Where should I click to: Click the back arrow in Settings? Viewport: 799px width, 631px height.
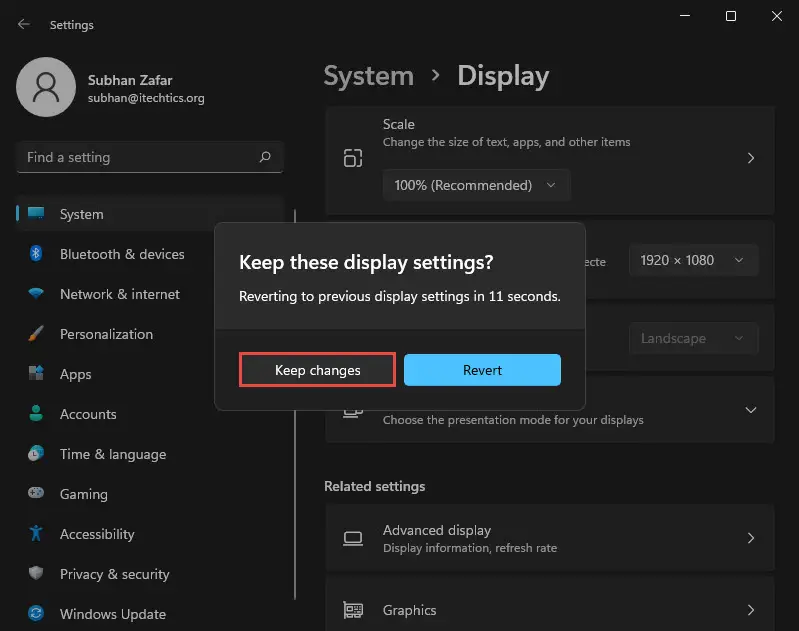point(23,24)
